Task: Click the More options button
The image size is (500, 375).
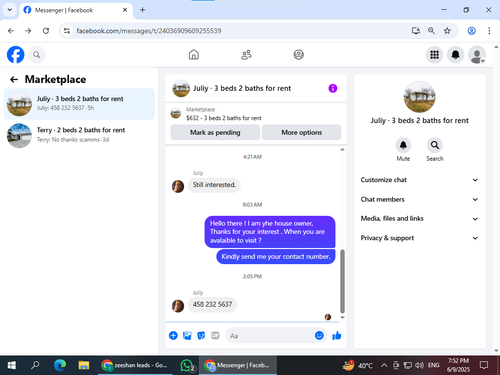Action: pos(301,132)
